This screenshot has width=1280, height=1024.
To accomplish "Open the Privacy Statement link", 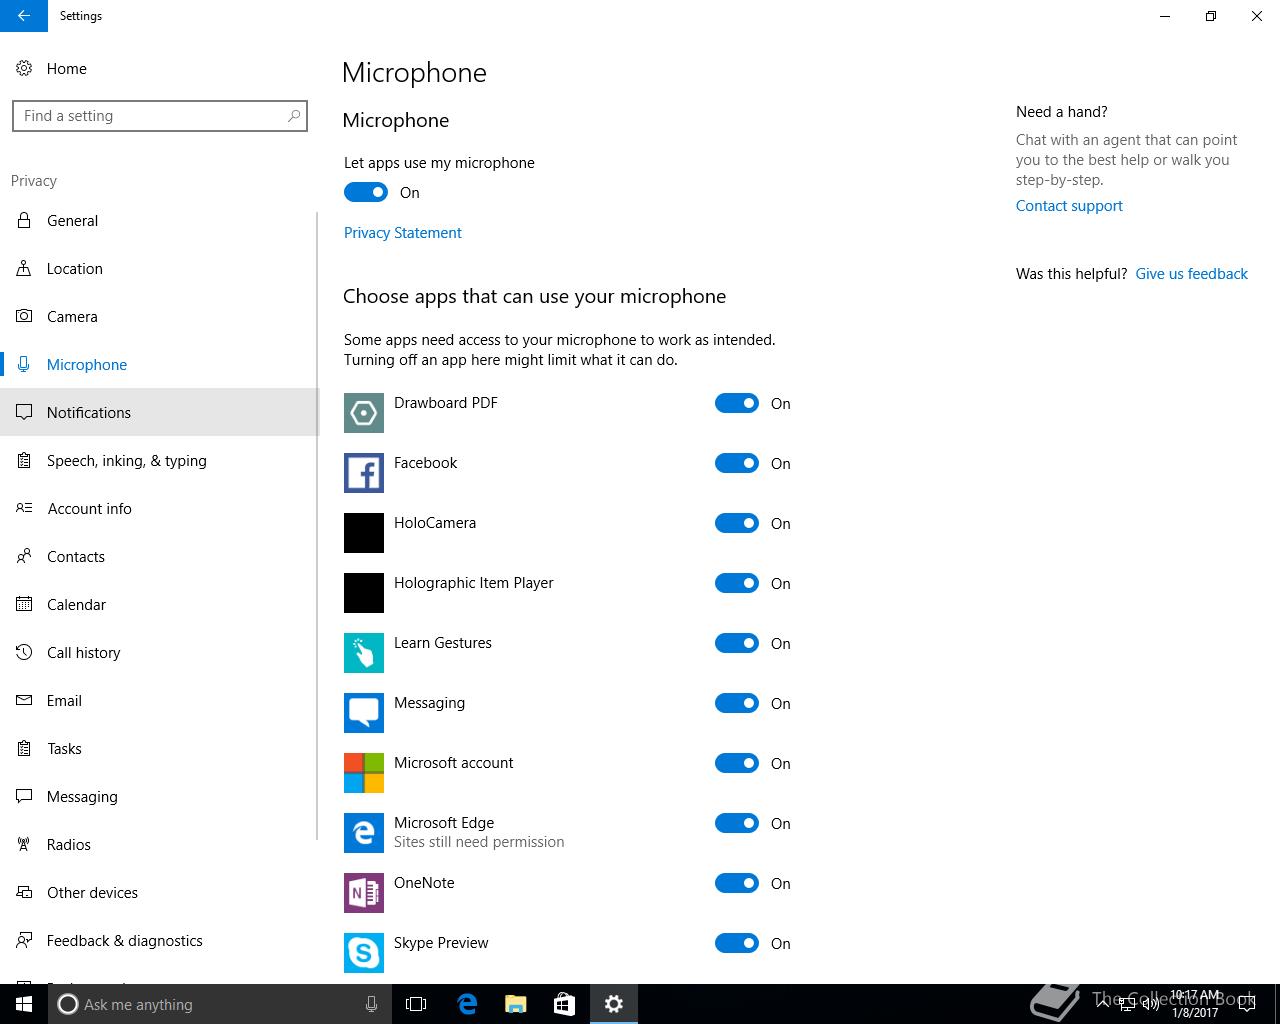I will click(403, 233).
